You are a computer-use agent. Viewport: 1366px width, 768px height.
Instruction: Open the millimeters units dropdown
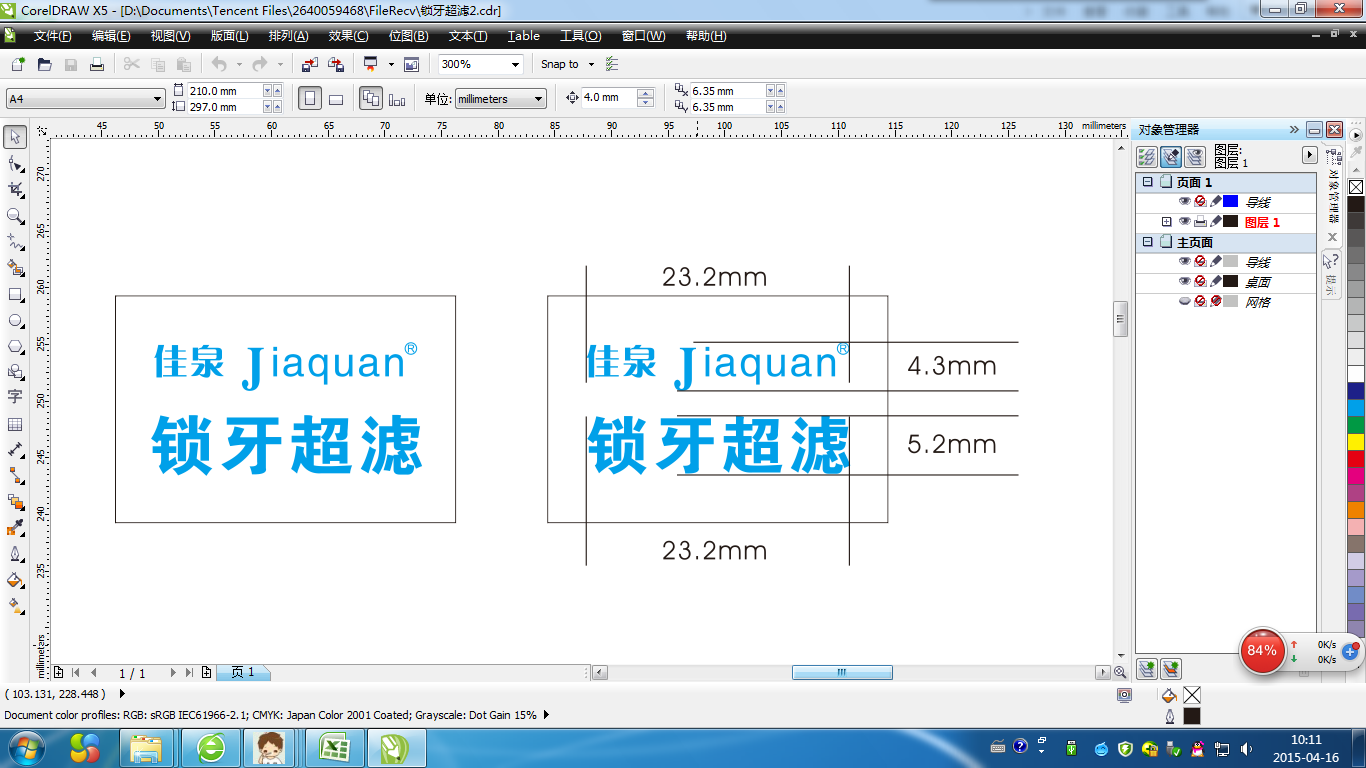(x=539, y=99)
